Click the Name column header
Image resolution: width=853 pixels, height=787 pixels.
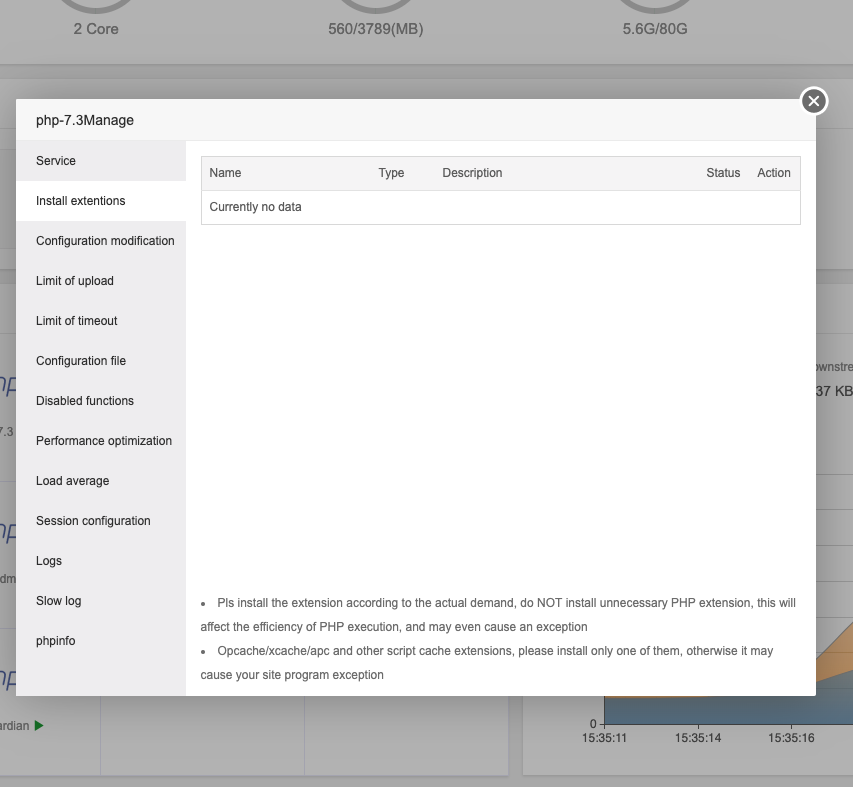[226, 173]
